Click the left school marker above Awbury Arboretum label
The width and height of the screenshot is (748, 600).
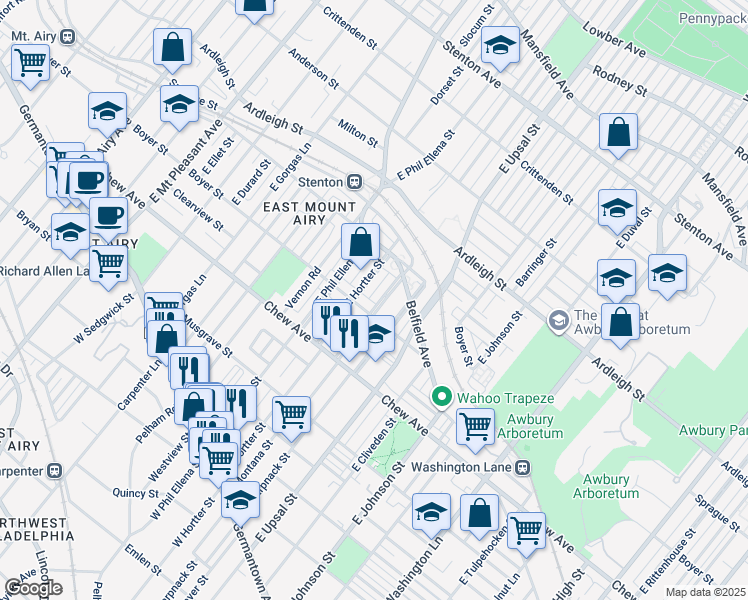(616, 280)
